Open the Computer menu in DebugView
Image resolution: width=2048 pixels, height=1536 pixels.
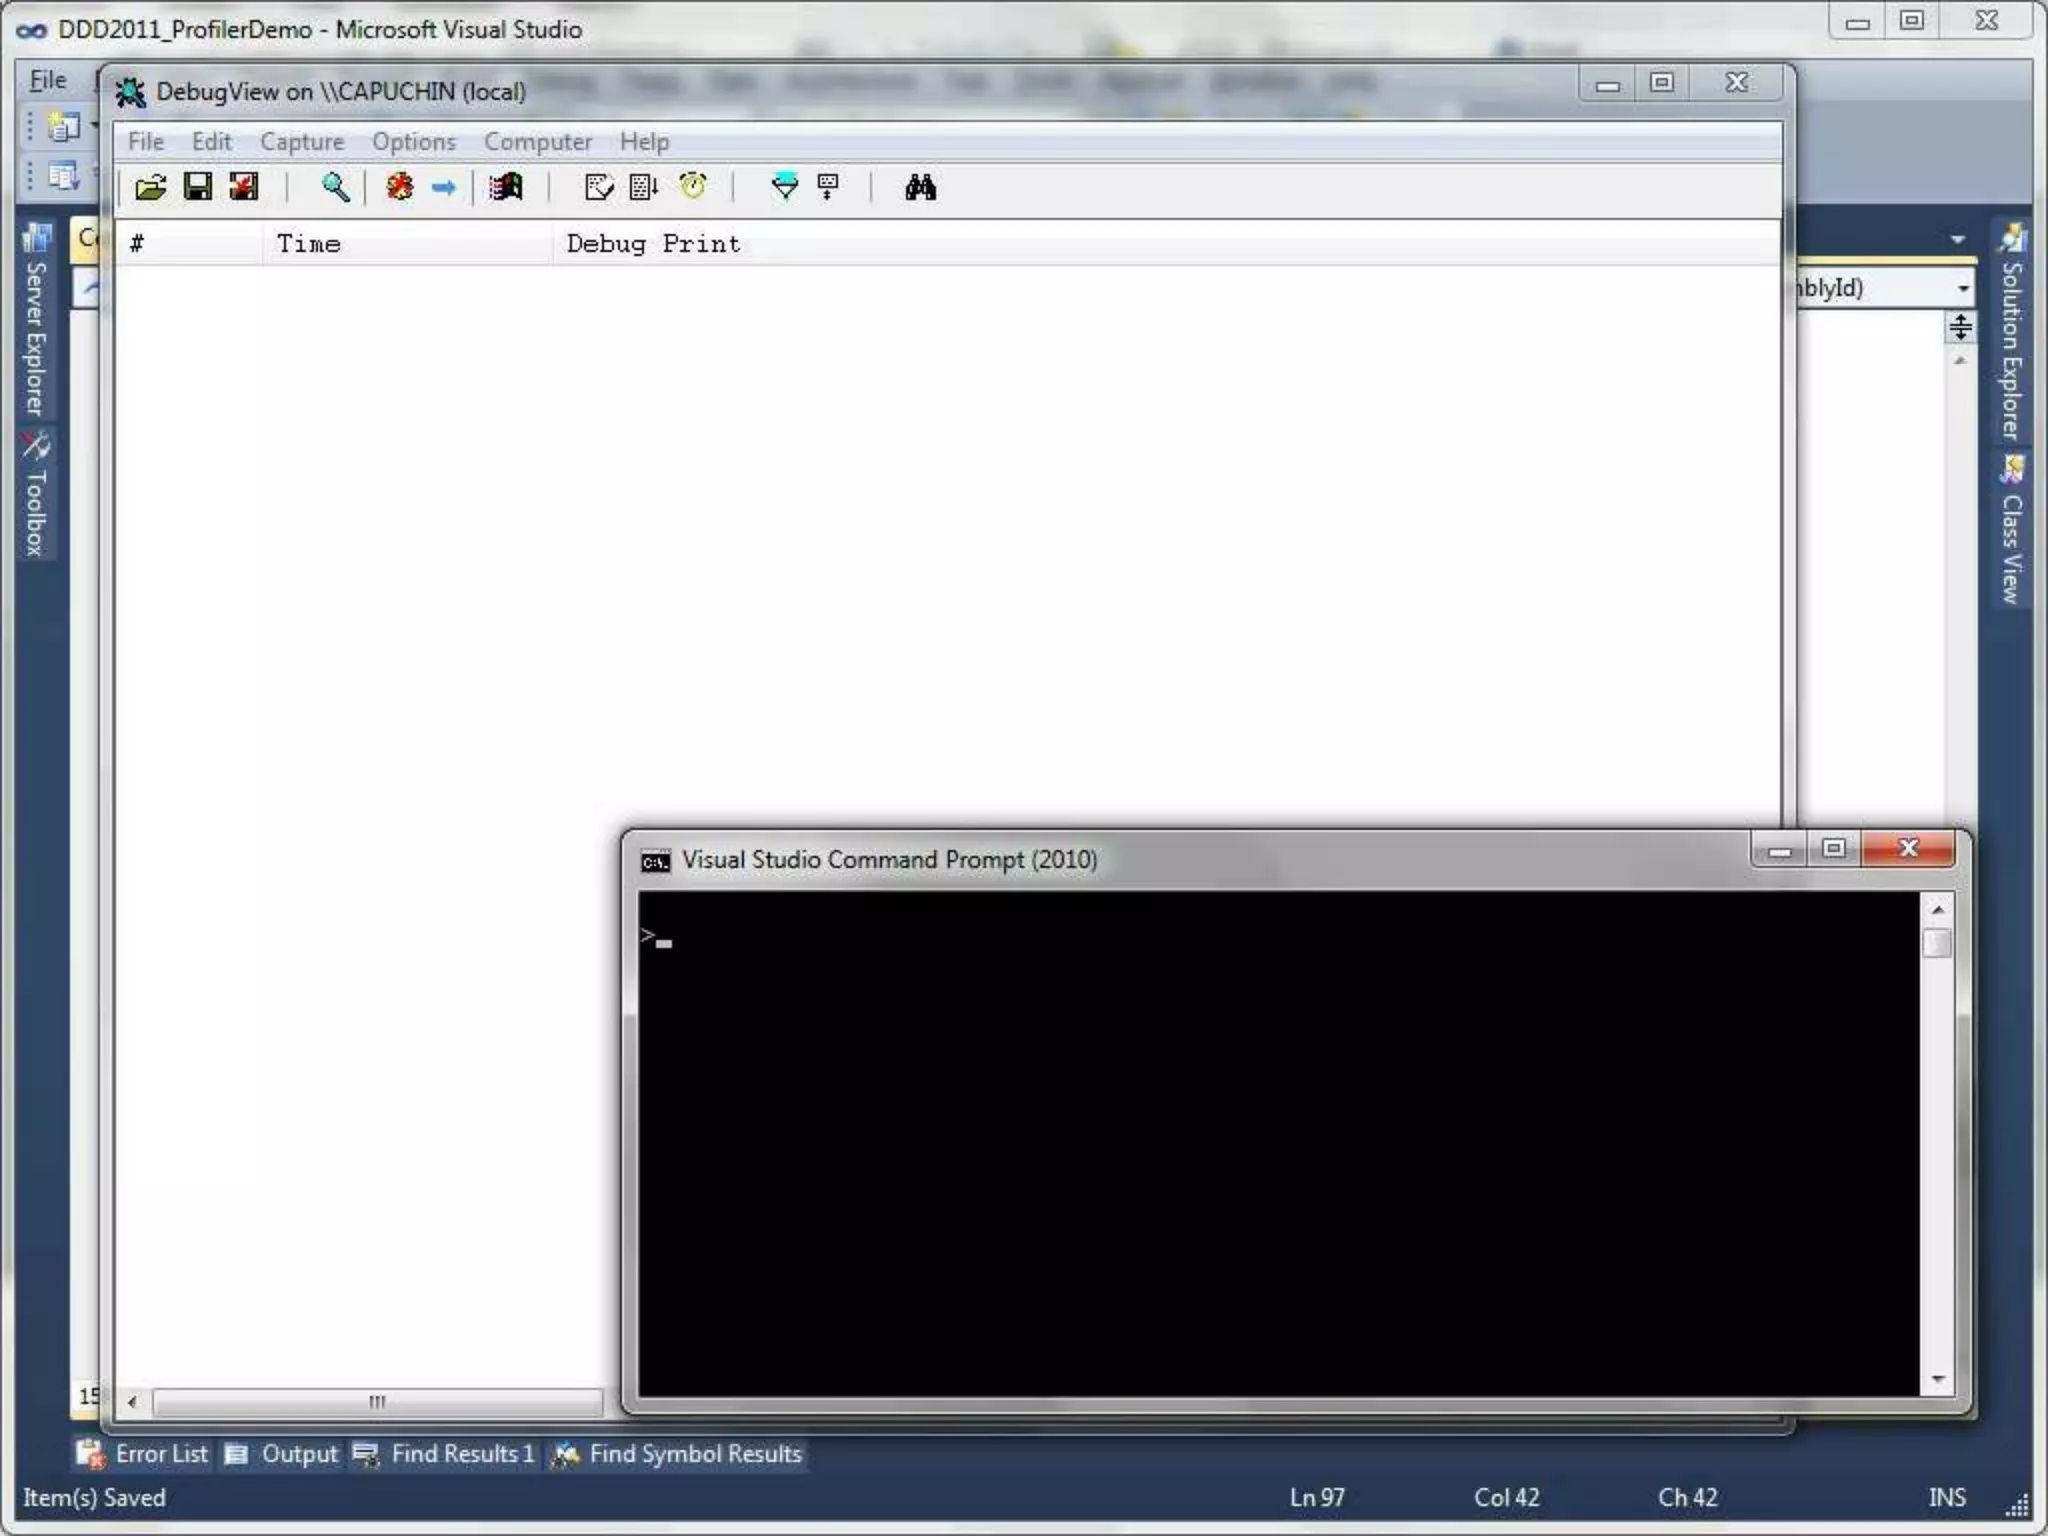[537, 142]
